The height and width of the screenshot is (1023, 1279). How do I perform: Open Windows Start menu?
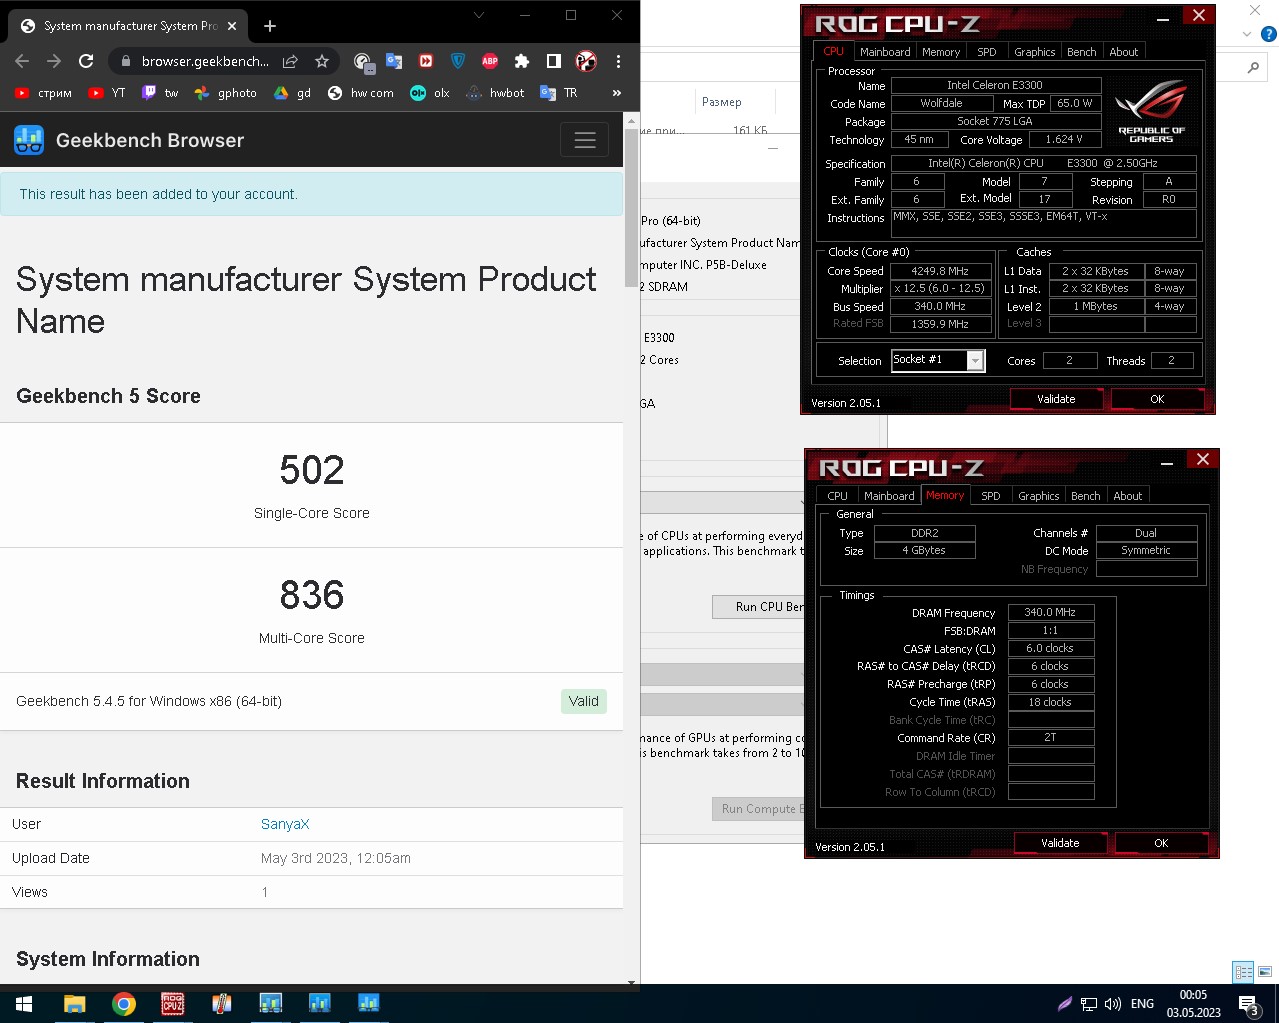pyautogui.click(x=24, y=1004)
